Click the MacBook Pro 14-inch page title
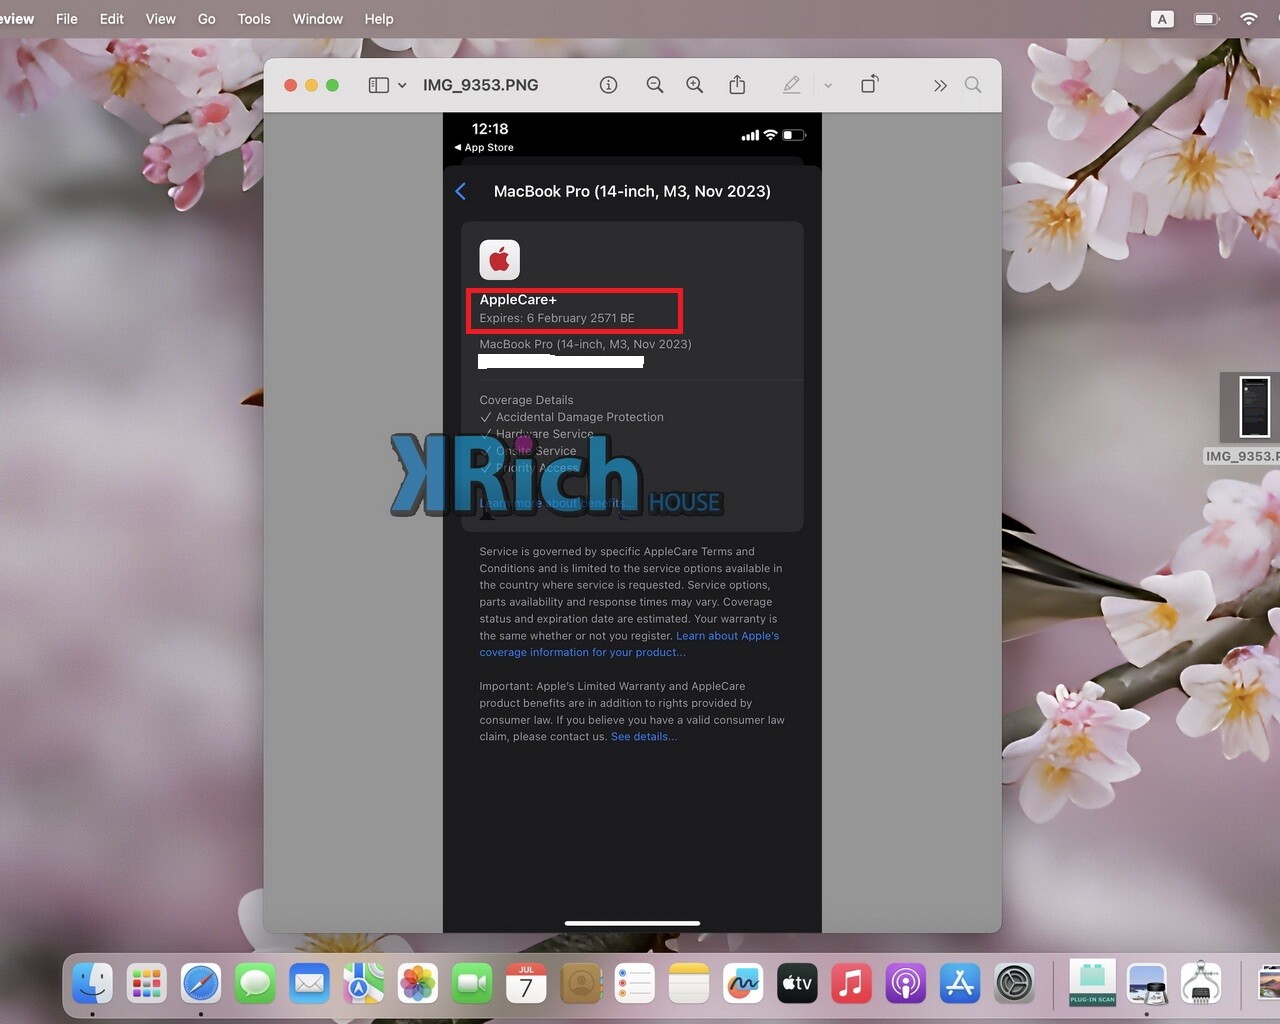 pos(632,191)
